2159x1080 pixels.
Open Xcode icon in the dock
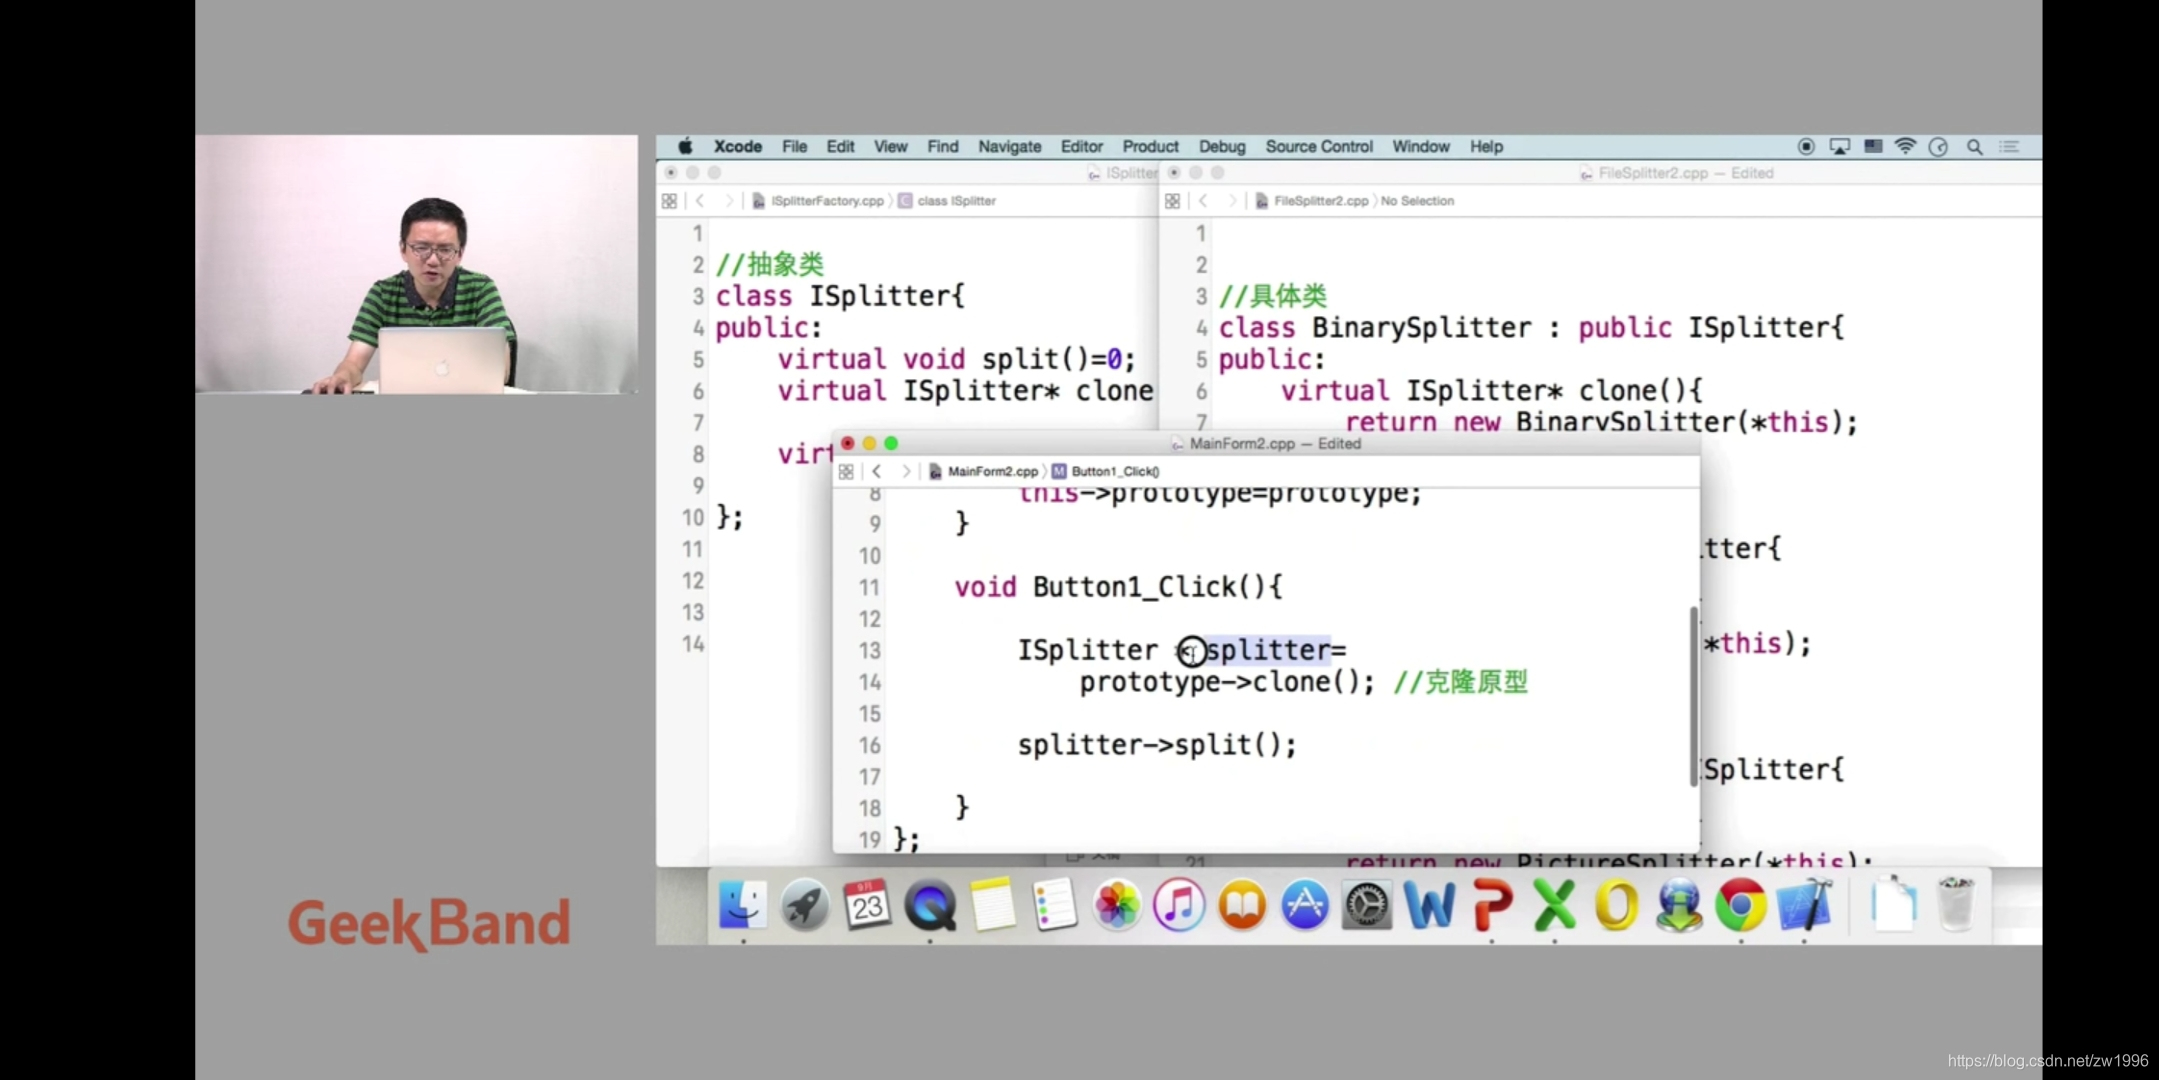pyautogui.click(x=1803, y=905)
